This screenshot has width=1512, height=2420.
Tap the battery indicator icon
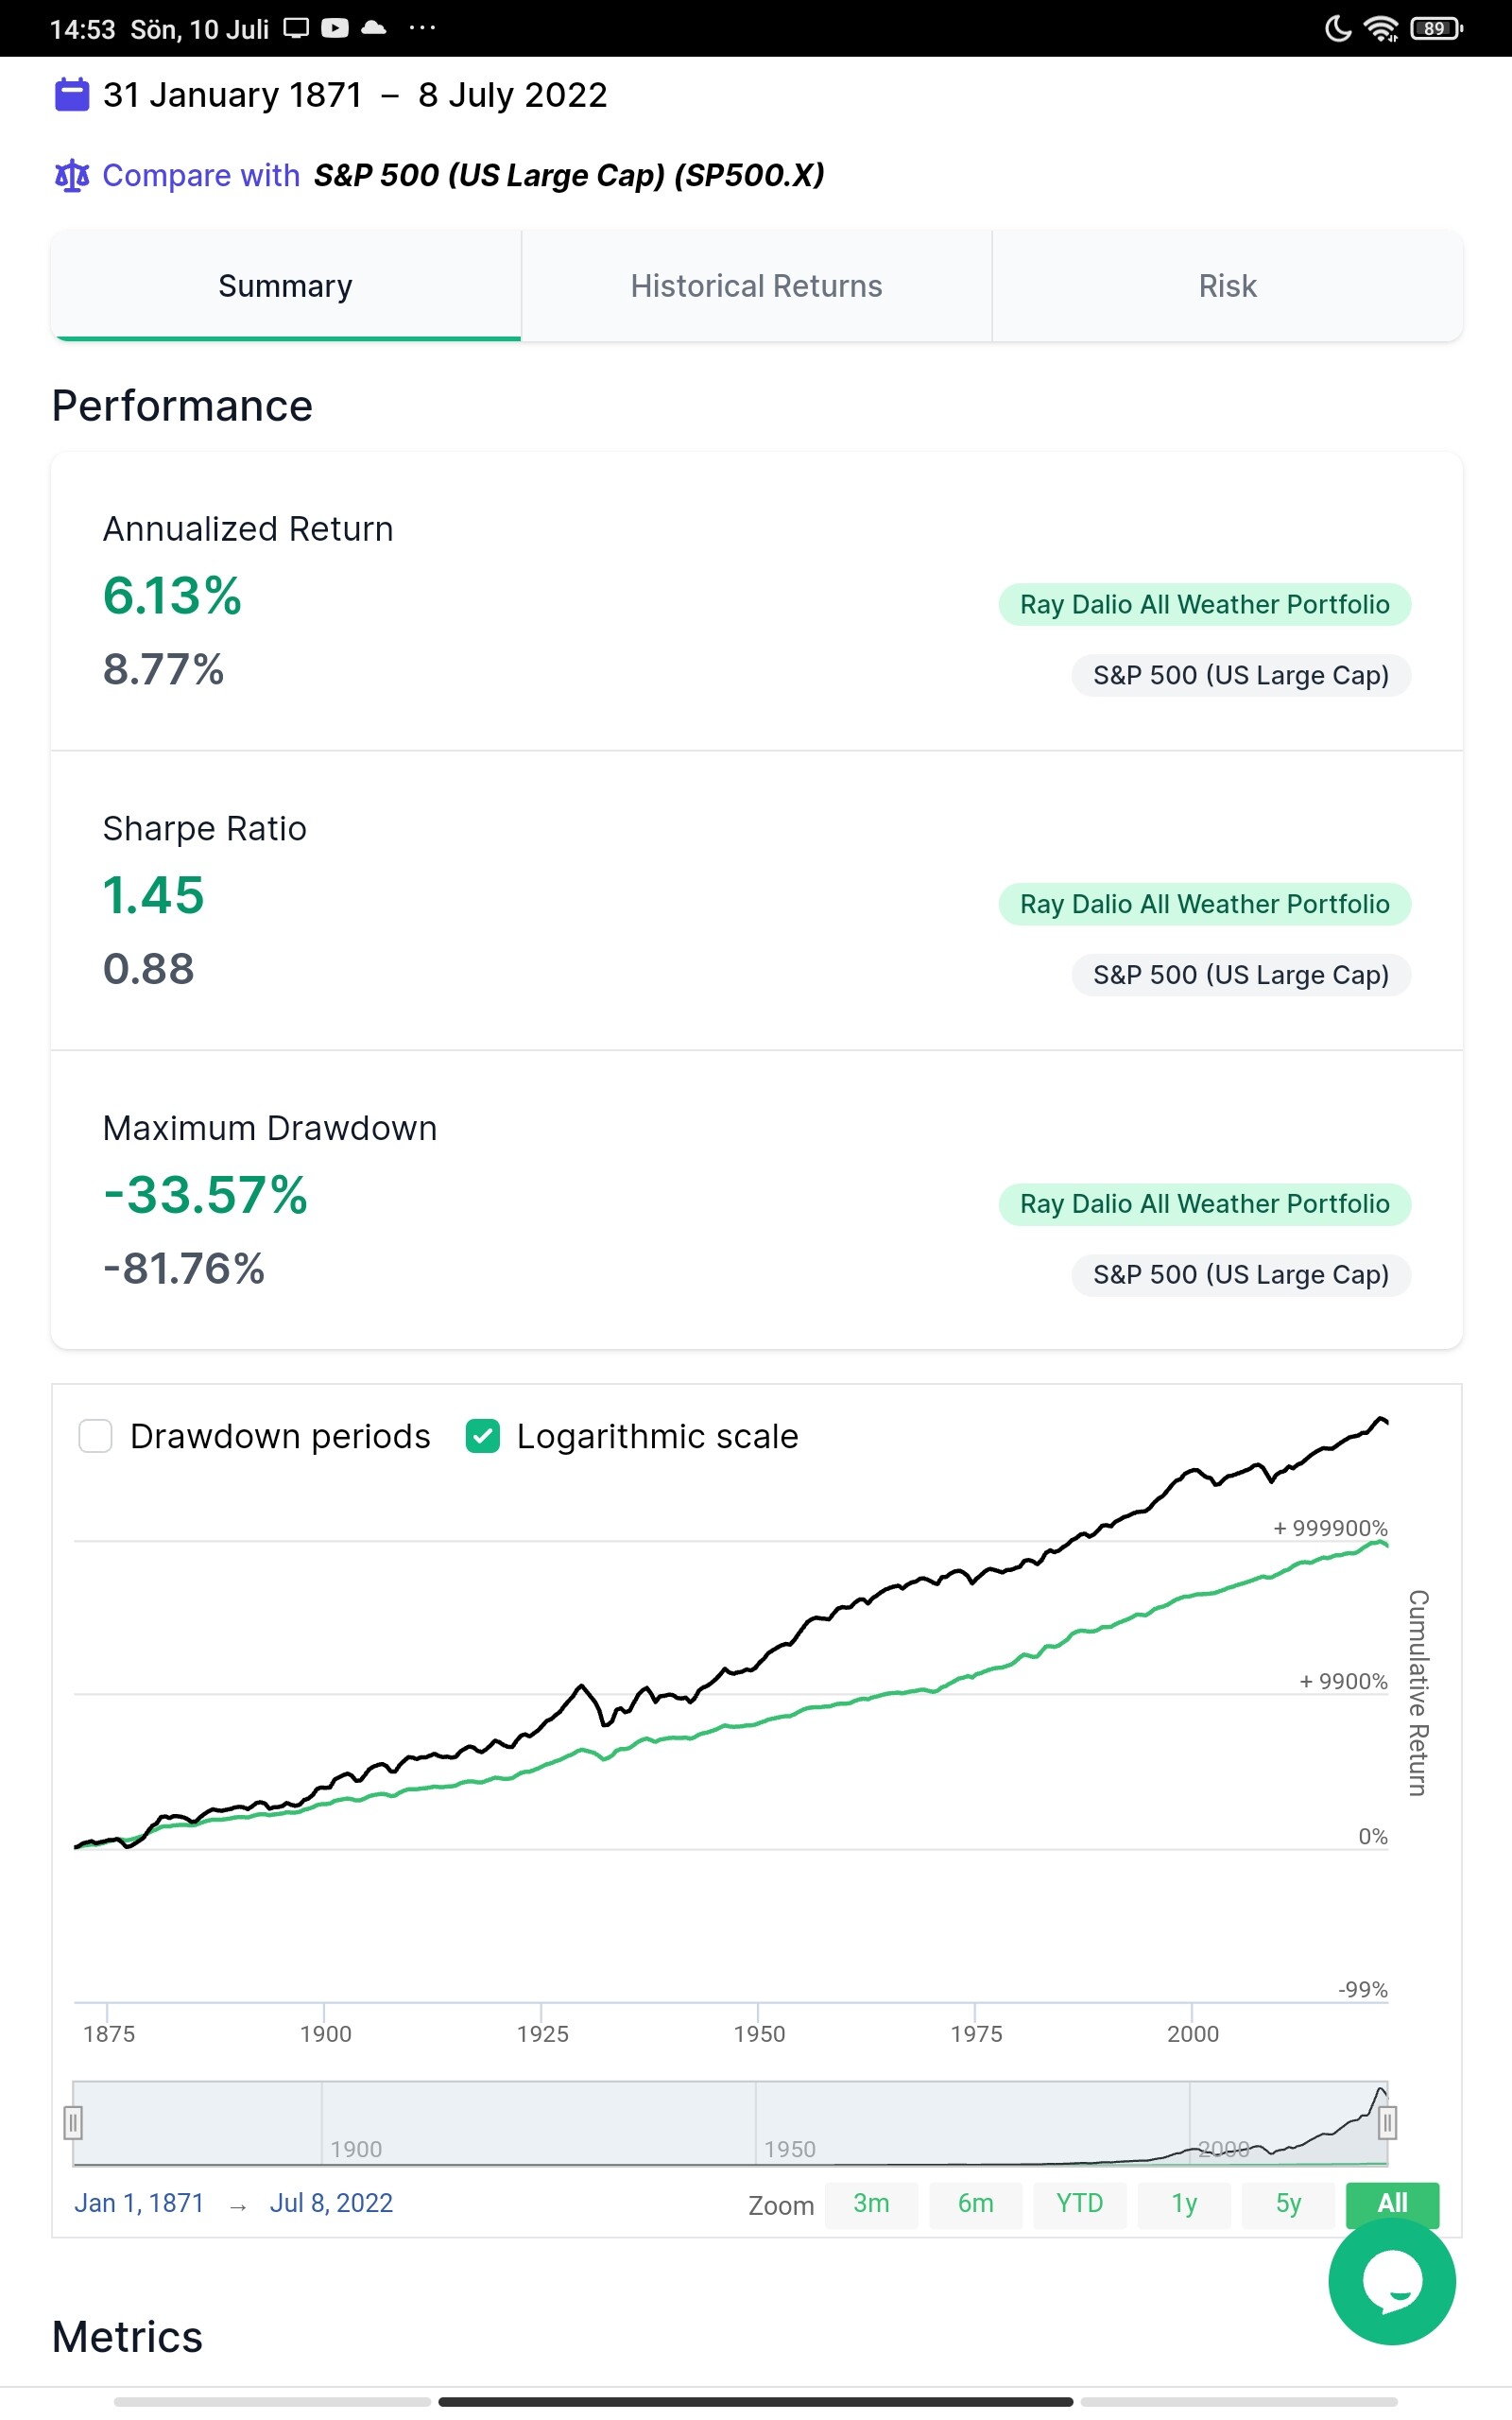pyautogui.click(x=1435, y=29)
